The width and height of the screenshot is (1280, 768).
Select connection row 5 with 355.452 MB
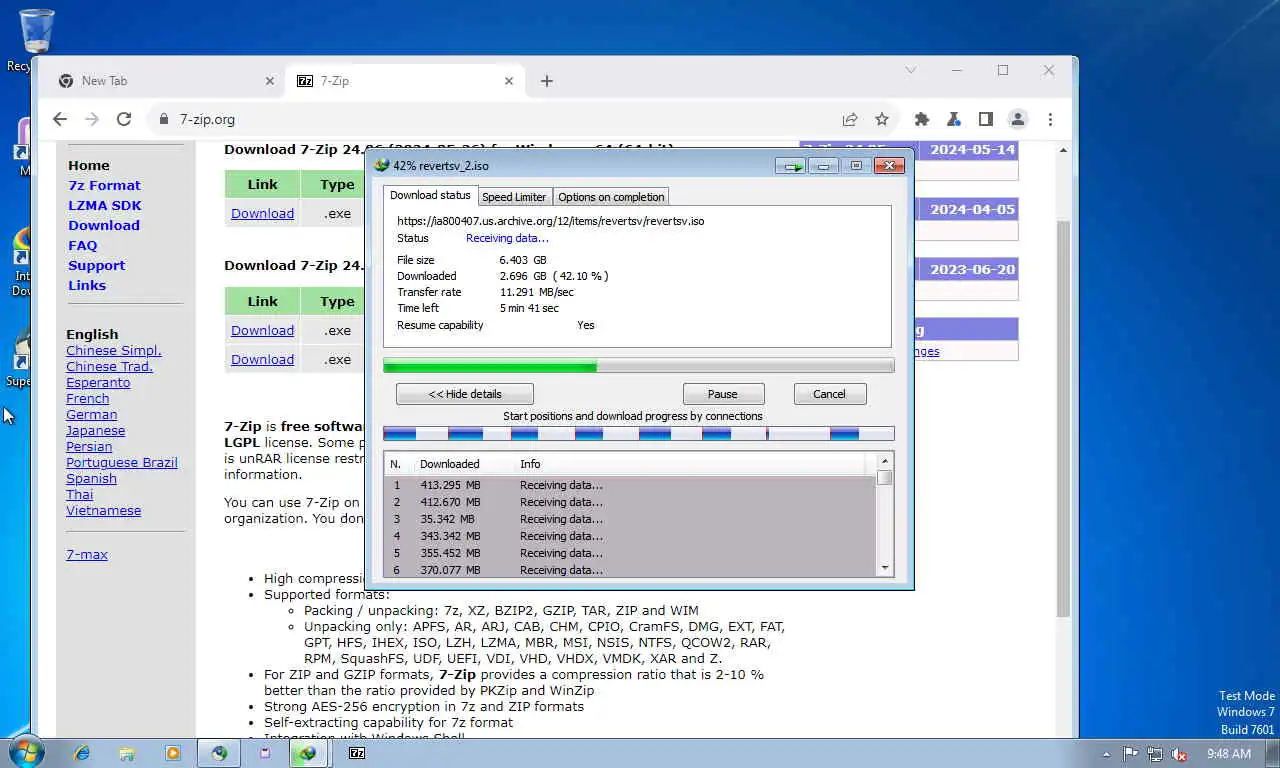pyautogui.click(x=630, y=553)
